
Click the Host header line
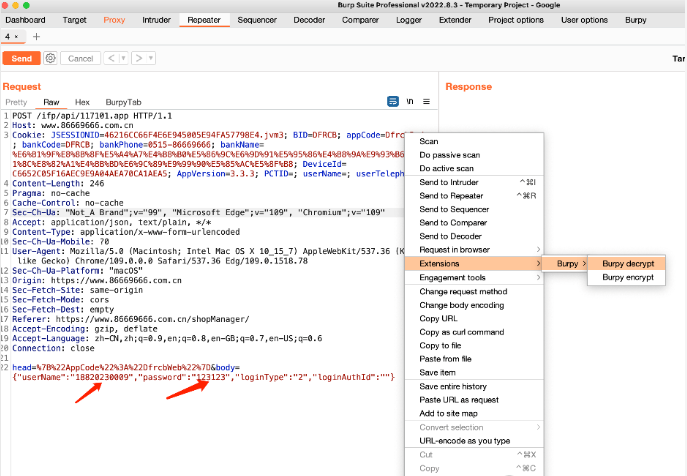(73, 125)
